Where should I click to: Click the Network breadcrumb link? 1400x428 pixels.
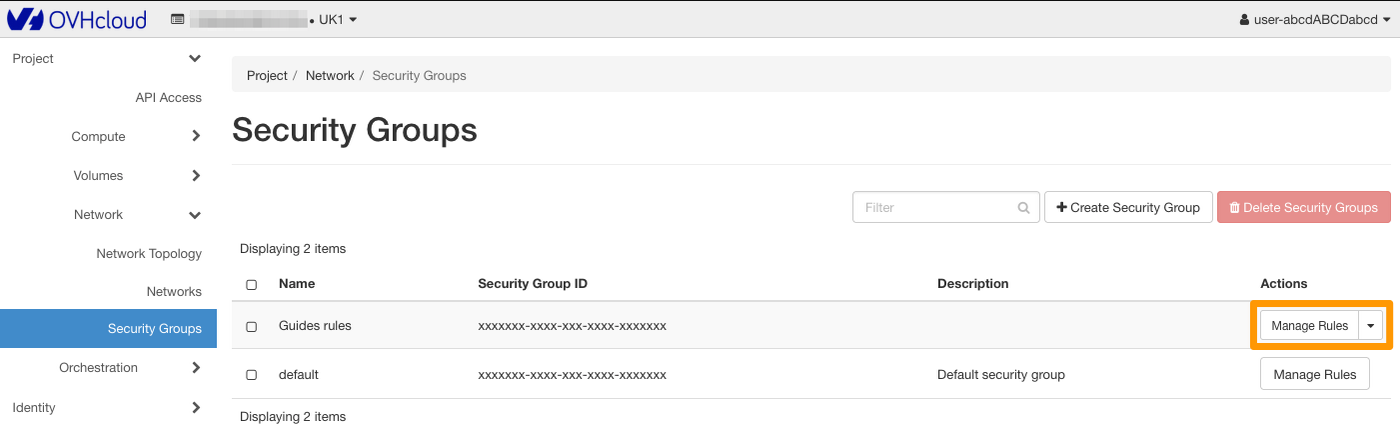tap(330, 75)
